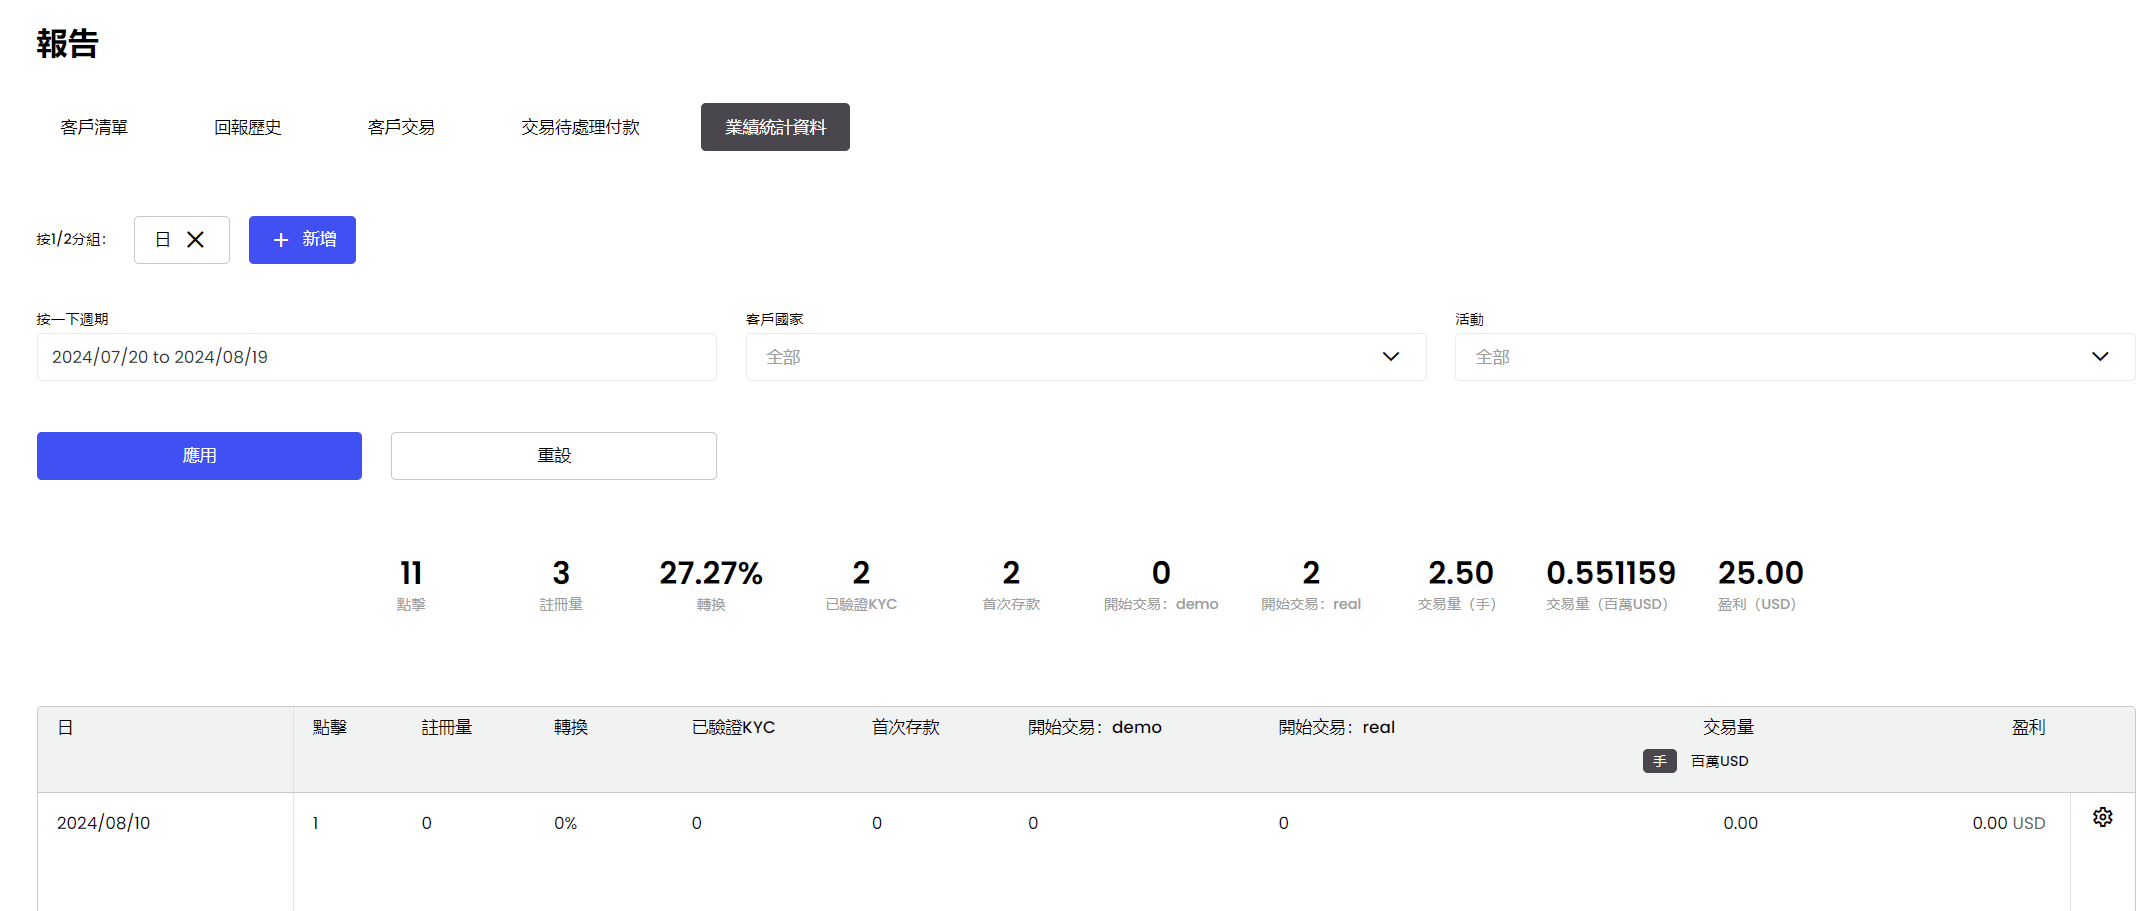Image resolution: width=2154 pixels, height=911 pixels.
Task: Select the 2024/08/10 table row date
Action: click(x=103, y=823)
